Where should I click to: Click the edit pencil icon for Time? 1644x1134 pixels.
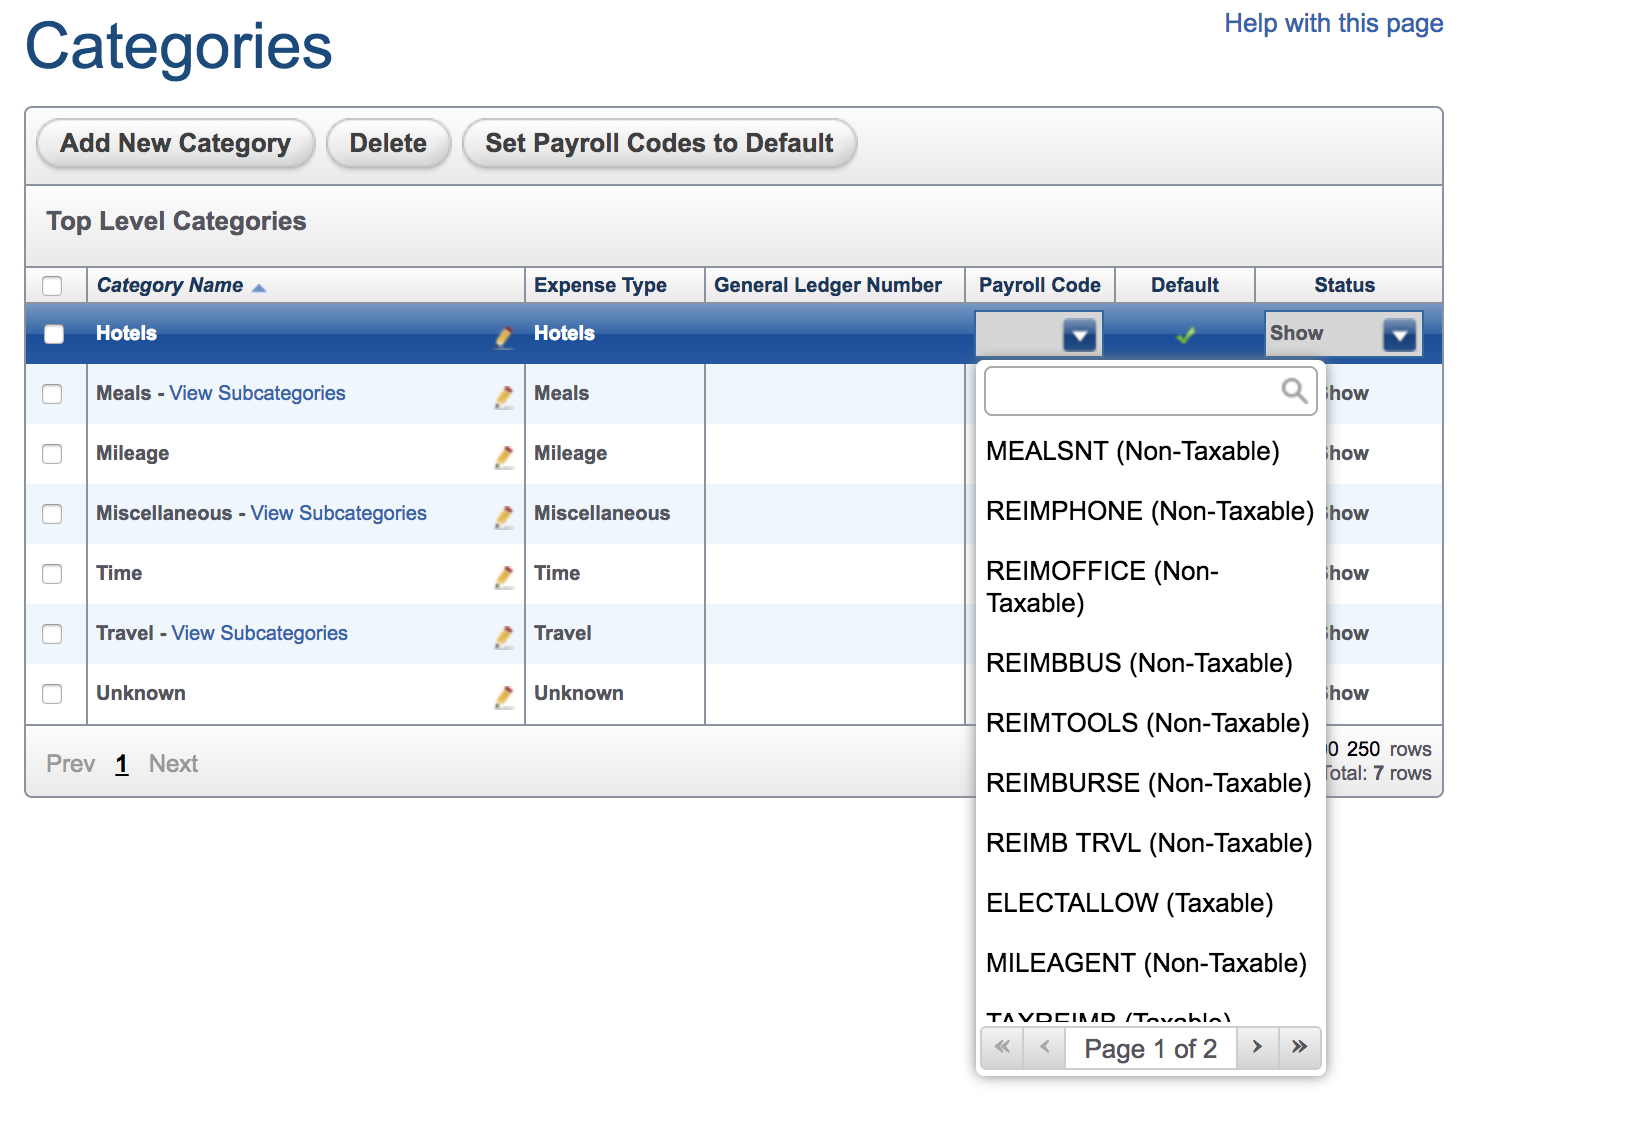[x=505, y=577]
